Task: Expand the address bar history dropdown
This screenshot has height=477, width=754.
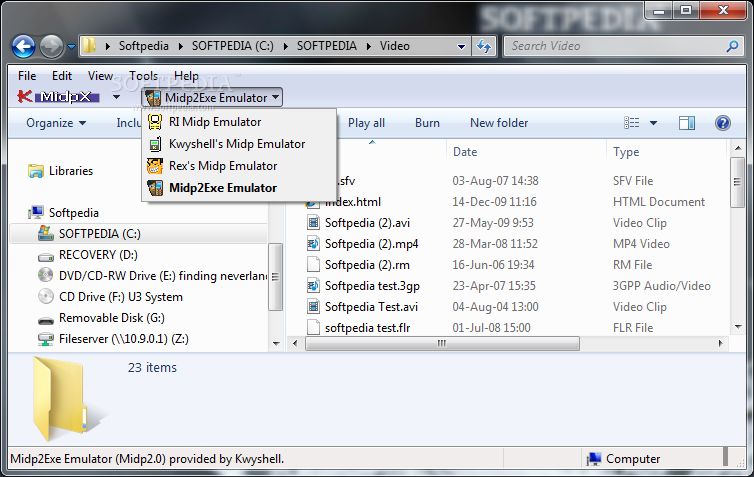Action: click(x=461, y=47)
